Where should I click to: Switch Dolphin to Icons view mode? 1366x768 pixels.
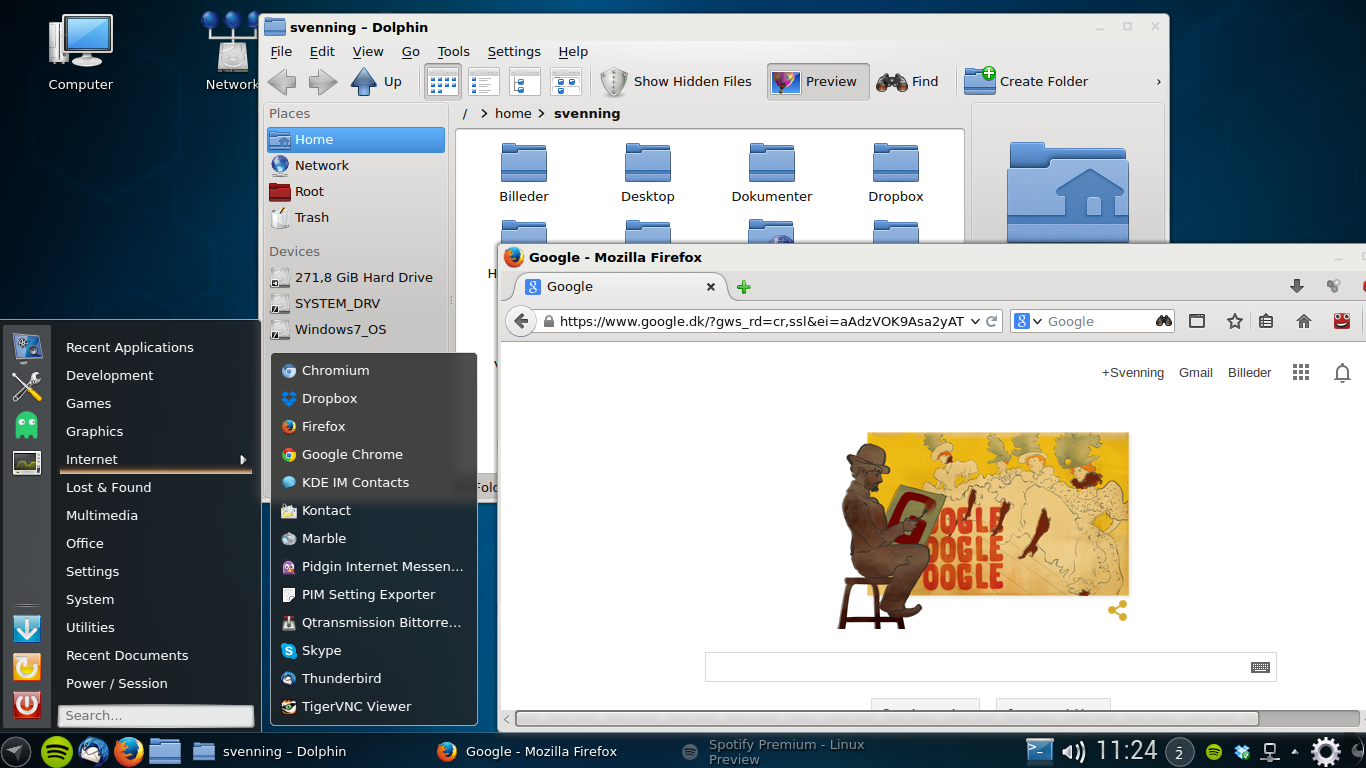pos(443,82)
